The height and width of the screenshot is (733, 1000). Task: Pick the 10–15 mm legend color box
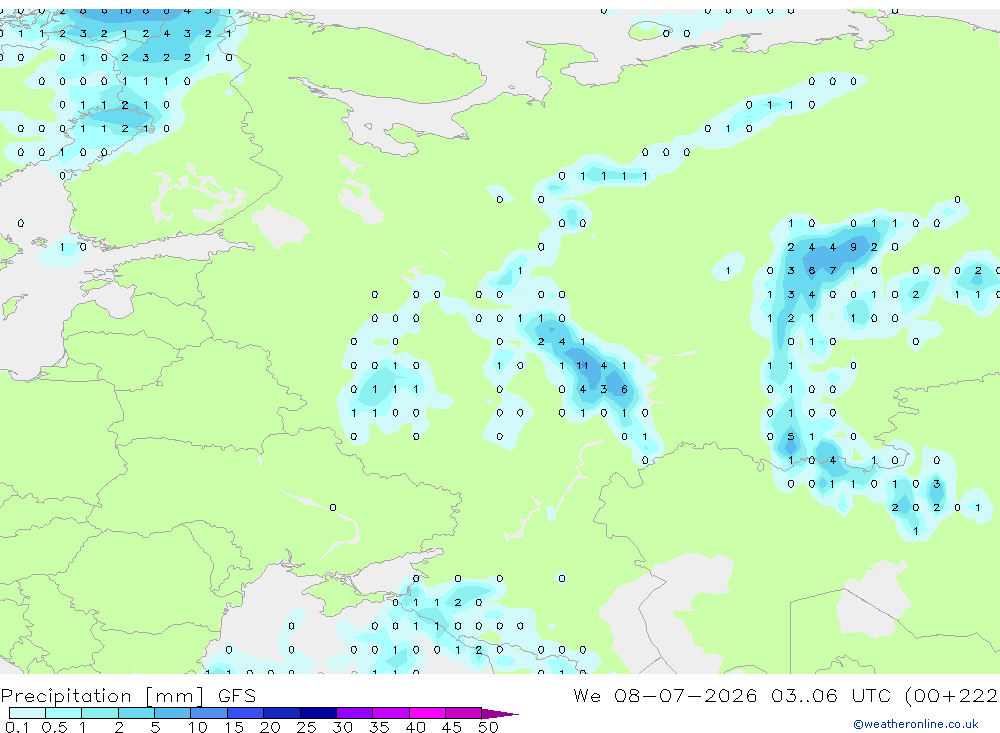[209, 713]
